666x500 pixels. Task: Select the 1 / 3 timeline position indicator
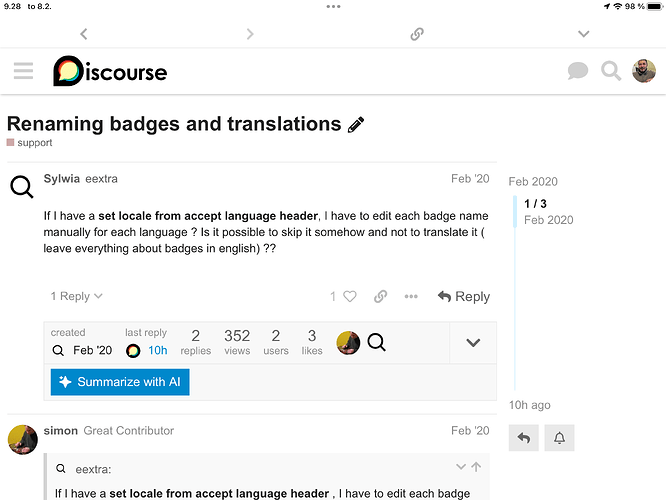pos(535,204)
